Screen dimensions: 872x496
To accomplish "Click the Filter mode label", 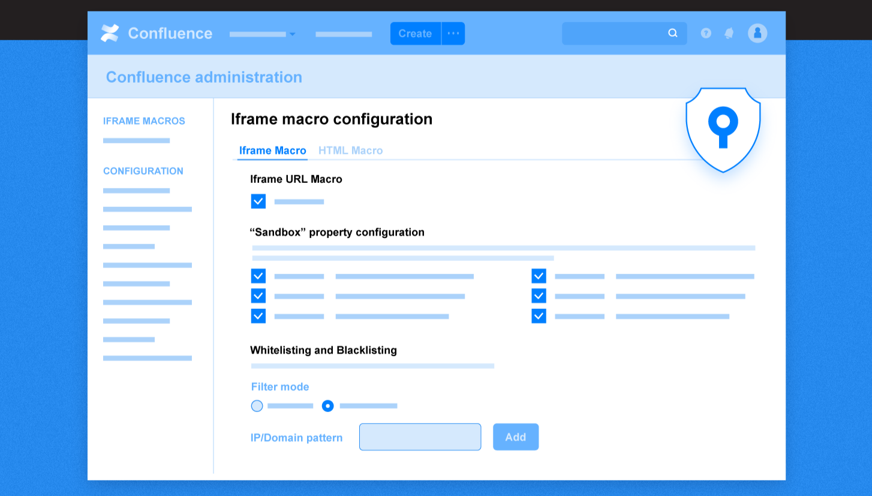I will 280,387.
